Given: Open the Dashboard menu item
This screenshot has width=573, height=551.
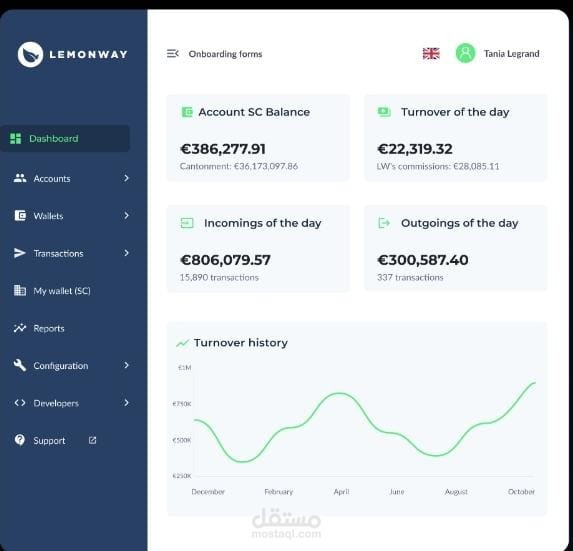Looking at the screenshot, I should (65, 138).
